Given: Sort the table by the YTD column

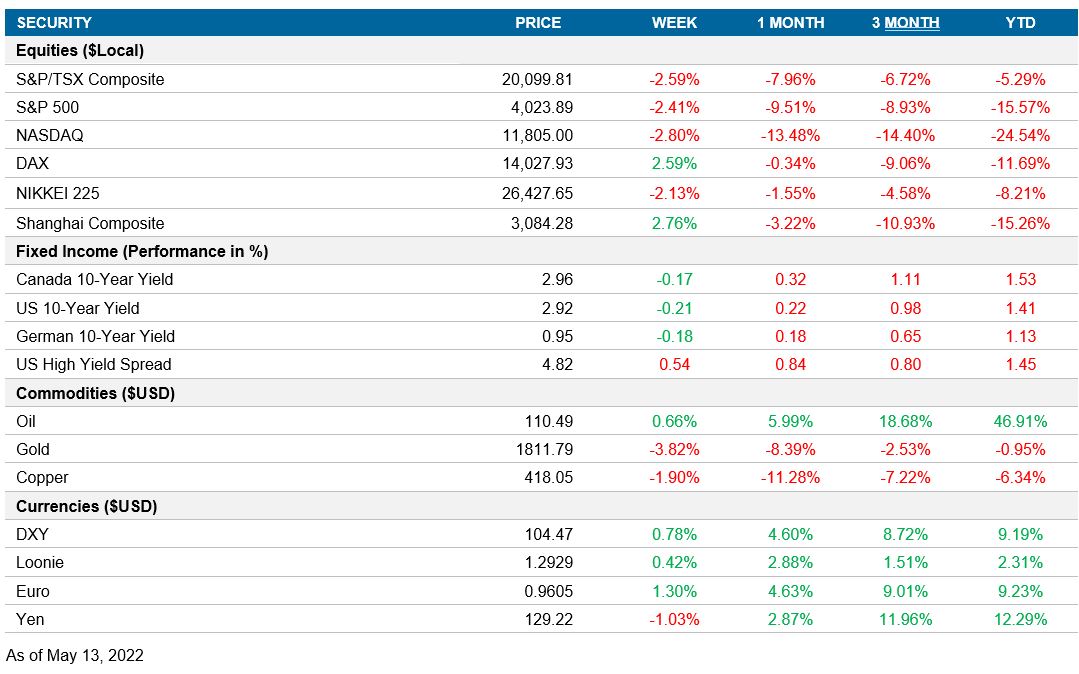Looking at the screenshot, I should [x=1021, y=22].
